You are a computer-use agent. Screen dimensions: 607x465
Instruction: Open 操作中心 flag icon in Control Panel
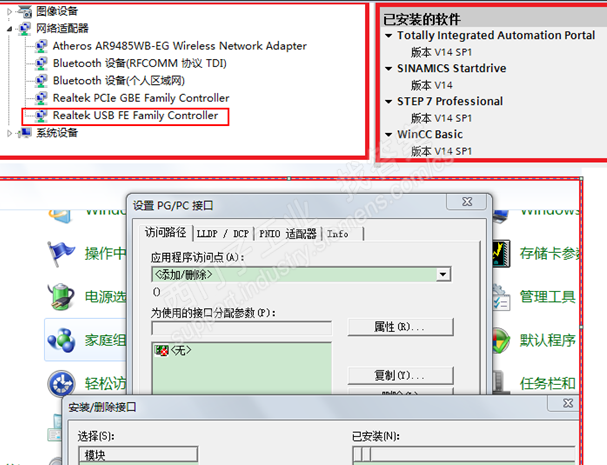[60, 254]
